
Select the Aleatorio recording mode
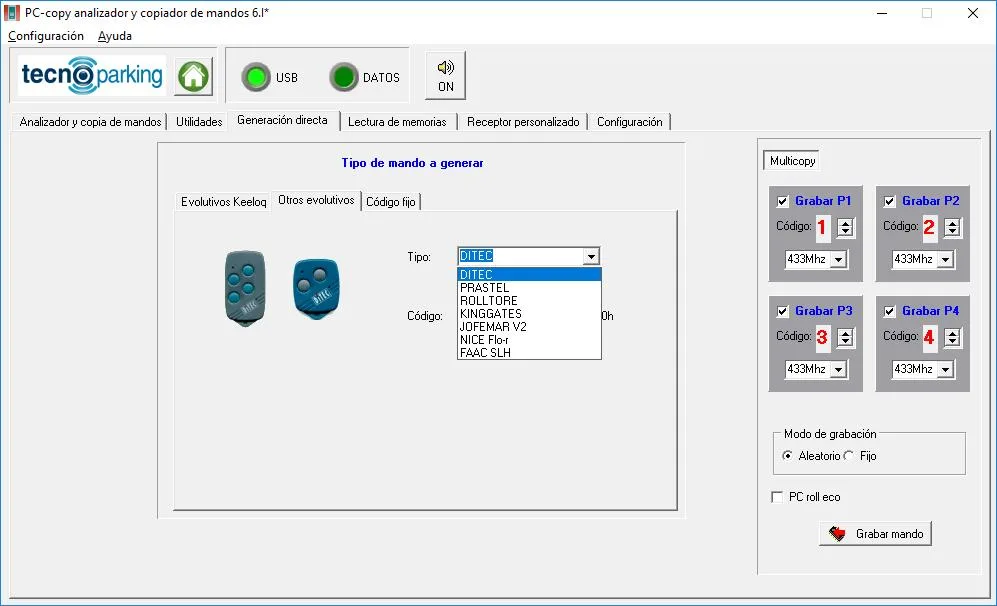click(x=788, y=456)
